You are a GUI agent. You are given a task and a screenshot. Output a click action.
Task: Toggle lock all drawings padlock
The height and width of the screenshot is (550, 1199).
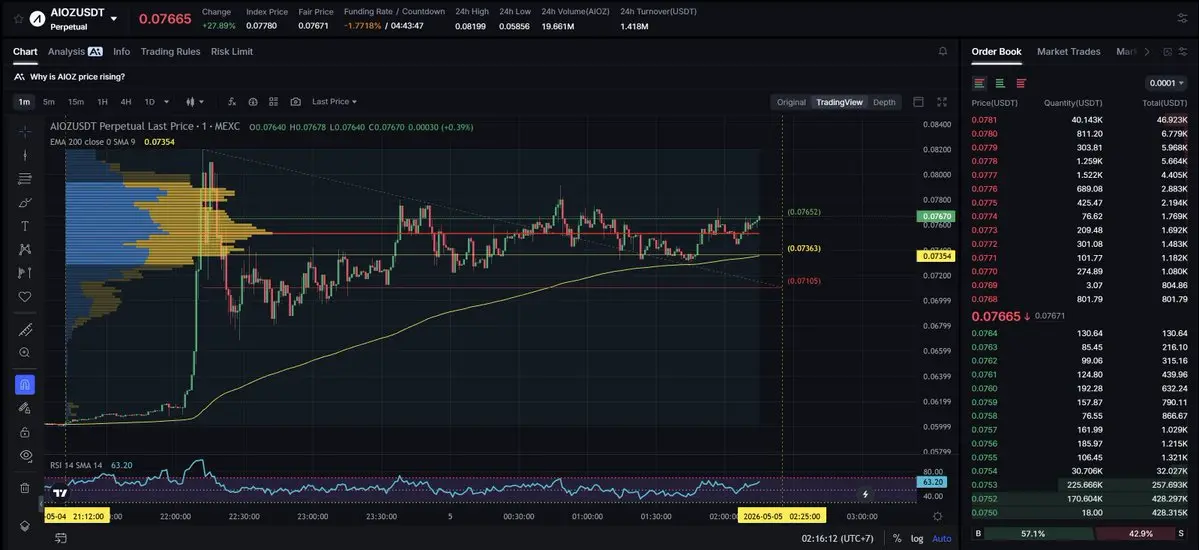(24, 431)
